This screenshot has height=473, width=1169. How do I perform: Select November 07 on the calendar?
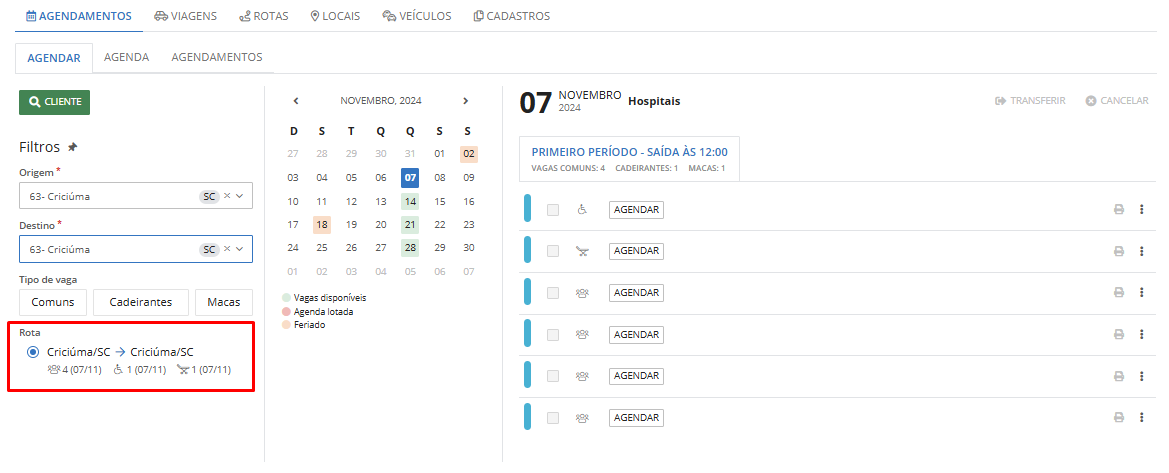click(410, 178)
